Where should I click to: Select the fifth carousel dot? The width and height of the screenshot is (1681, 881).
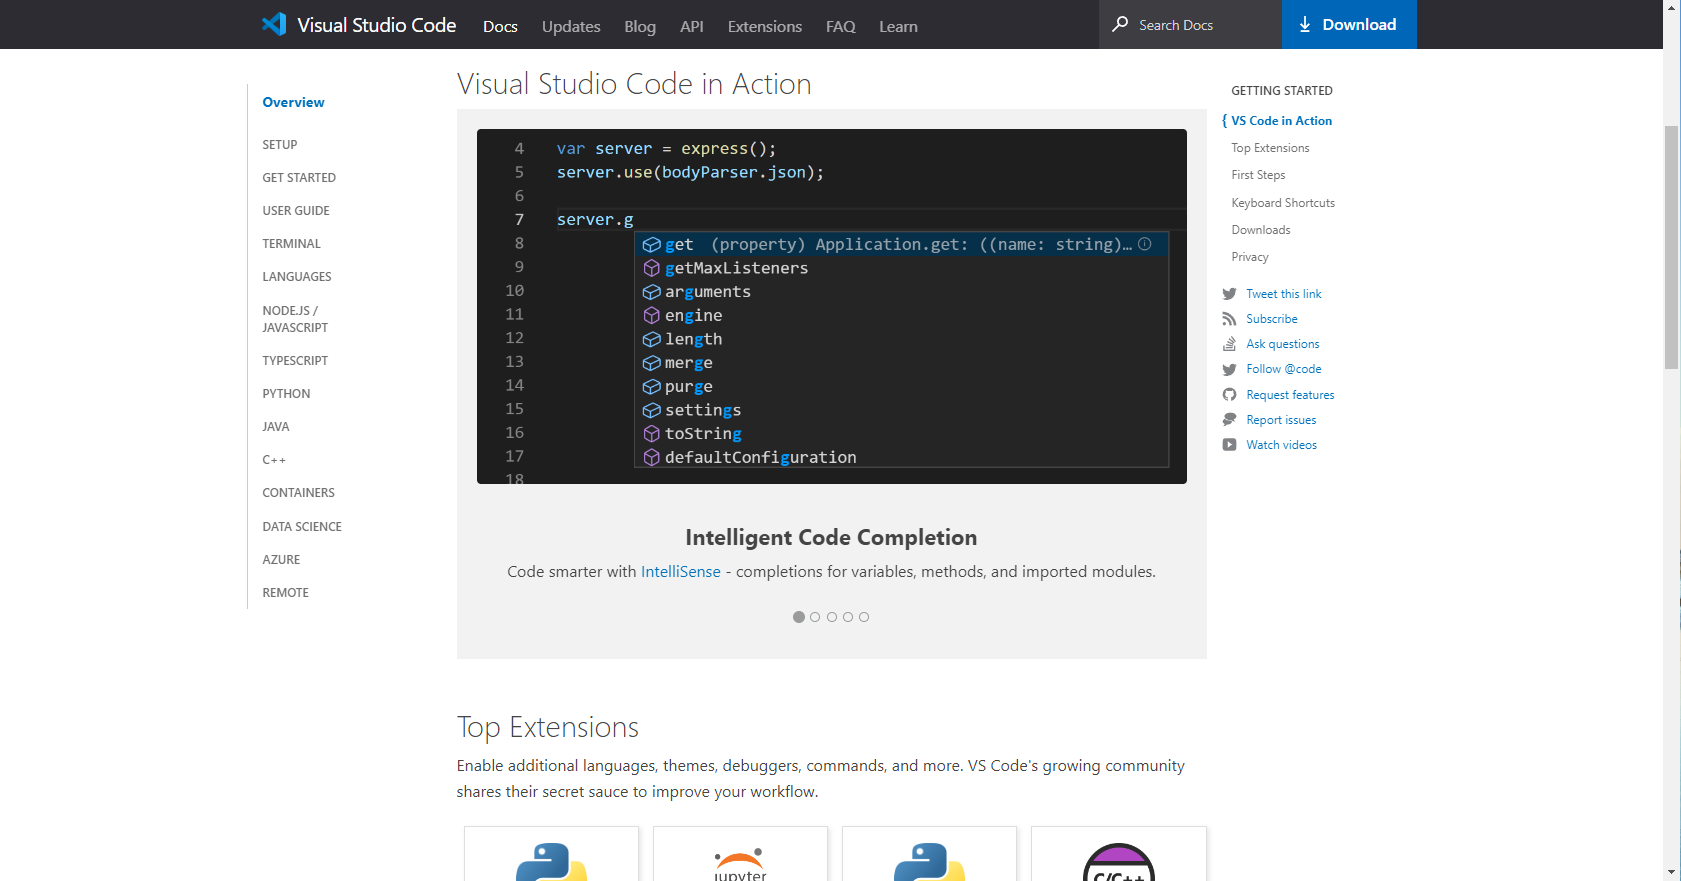click(x=864, y=617)
